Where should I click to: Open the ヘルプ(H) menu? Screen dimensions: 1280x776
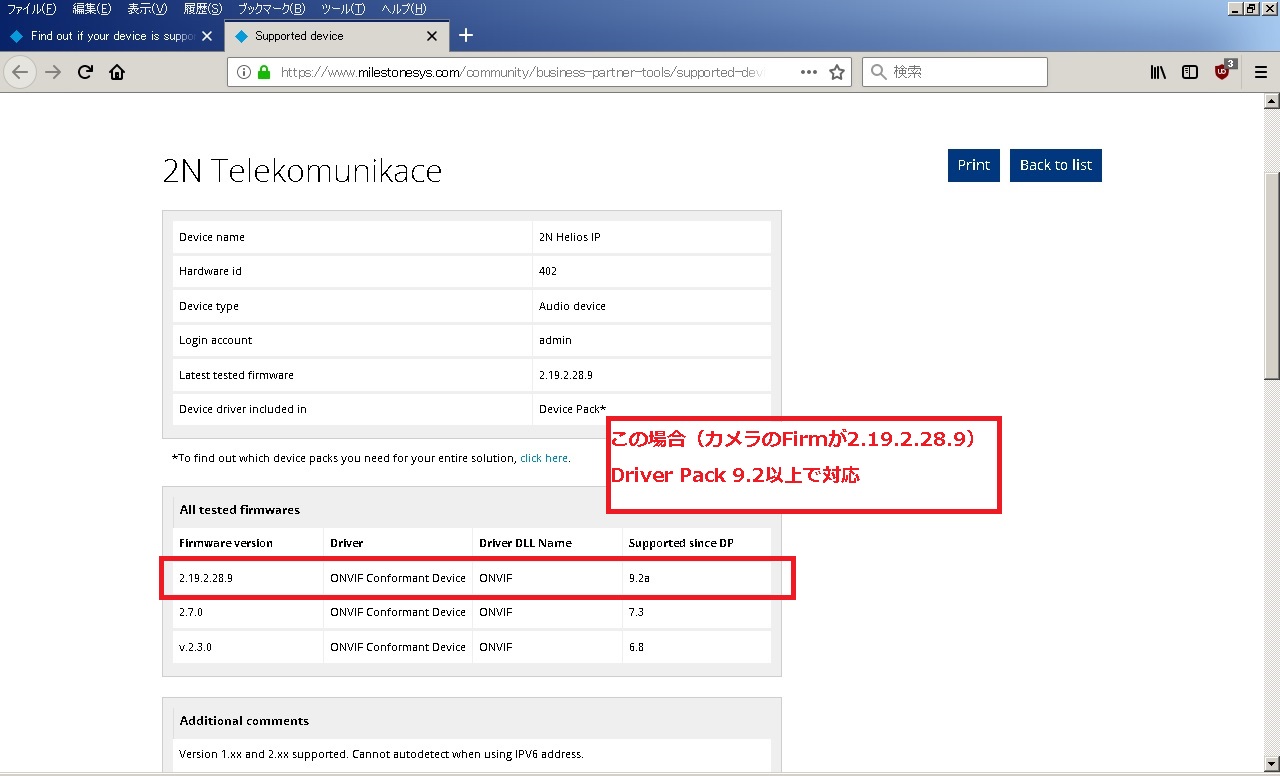click(x=404, y=9)
